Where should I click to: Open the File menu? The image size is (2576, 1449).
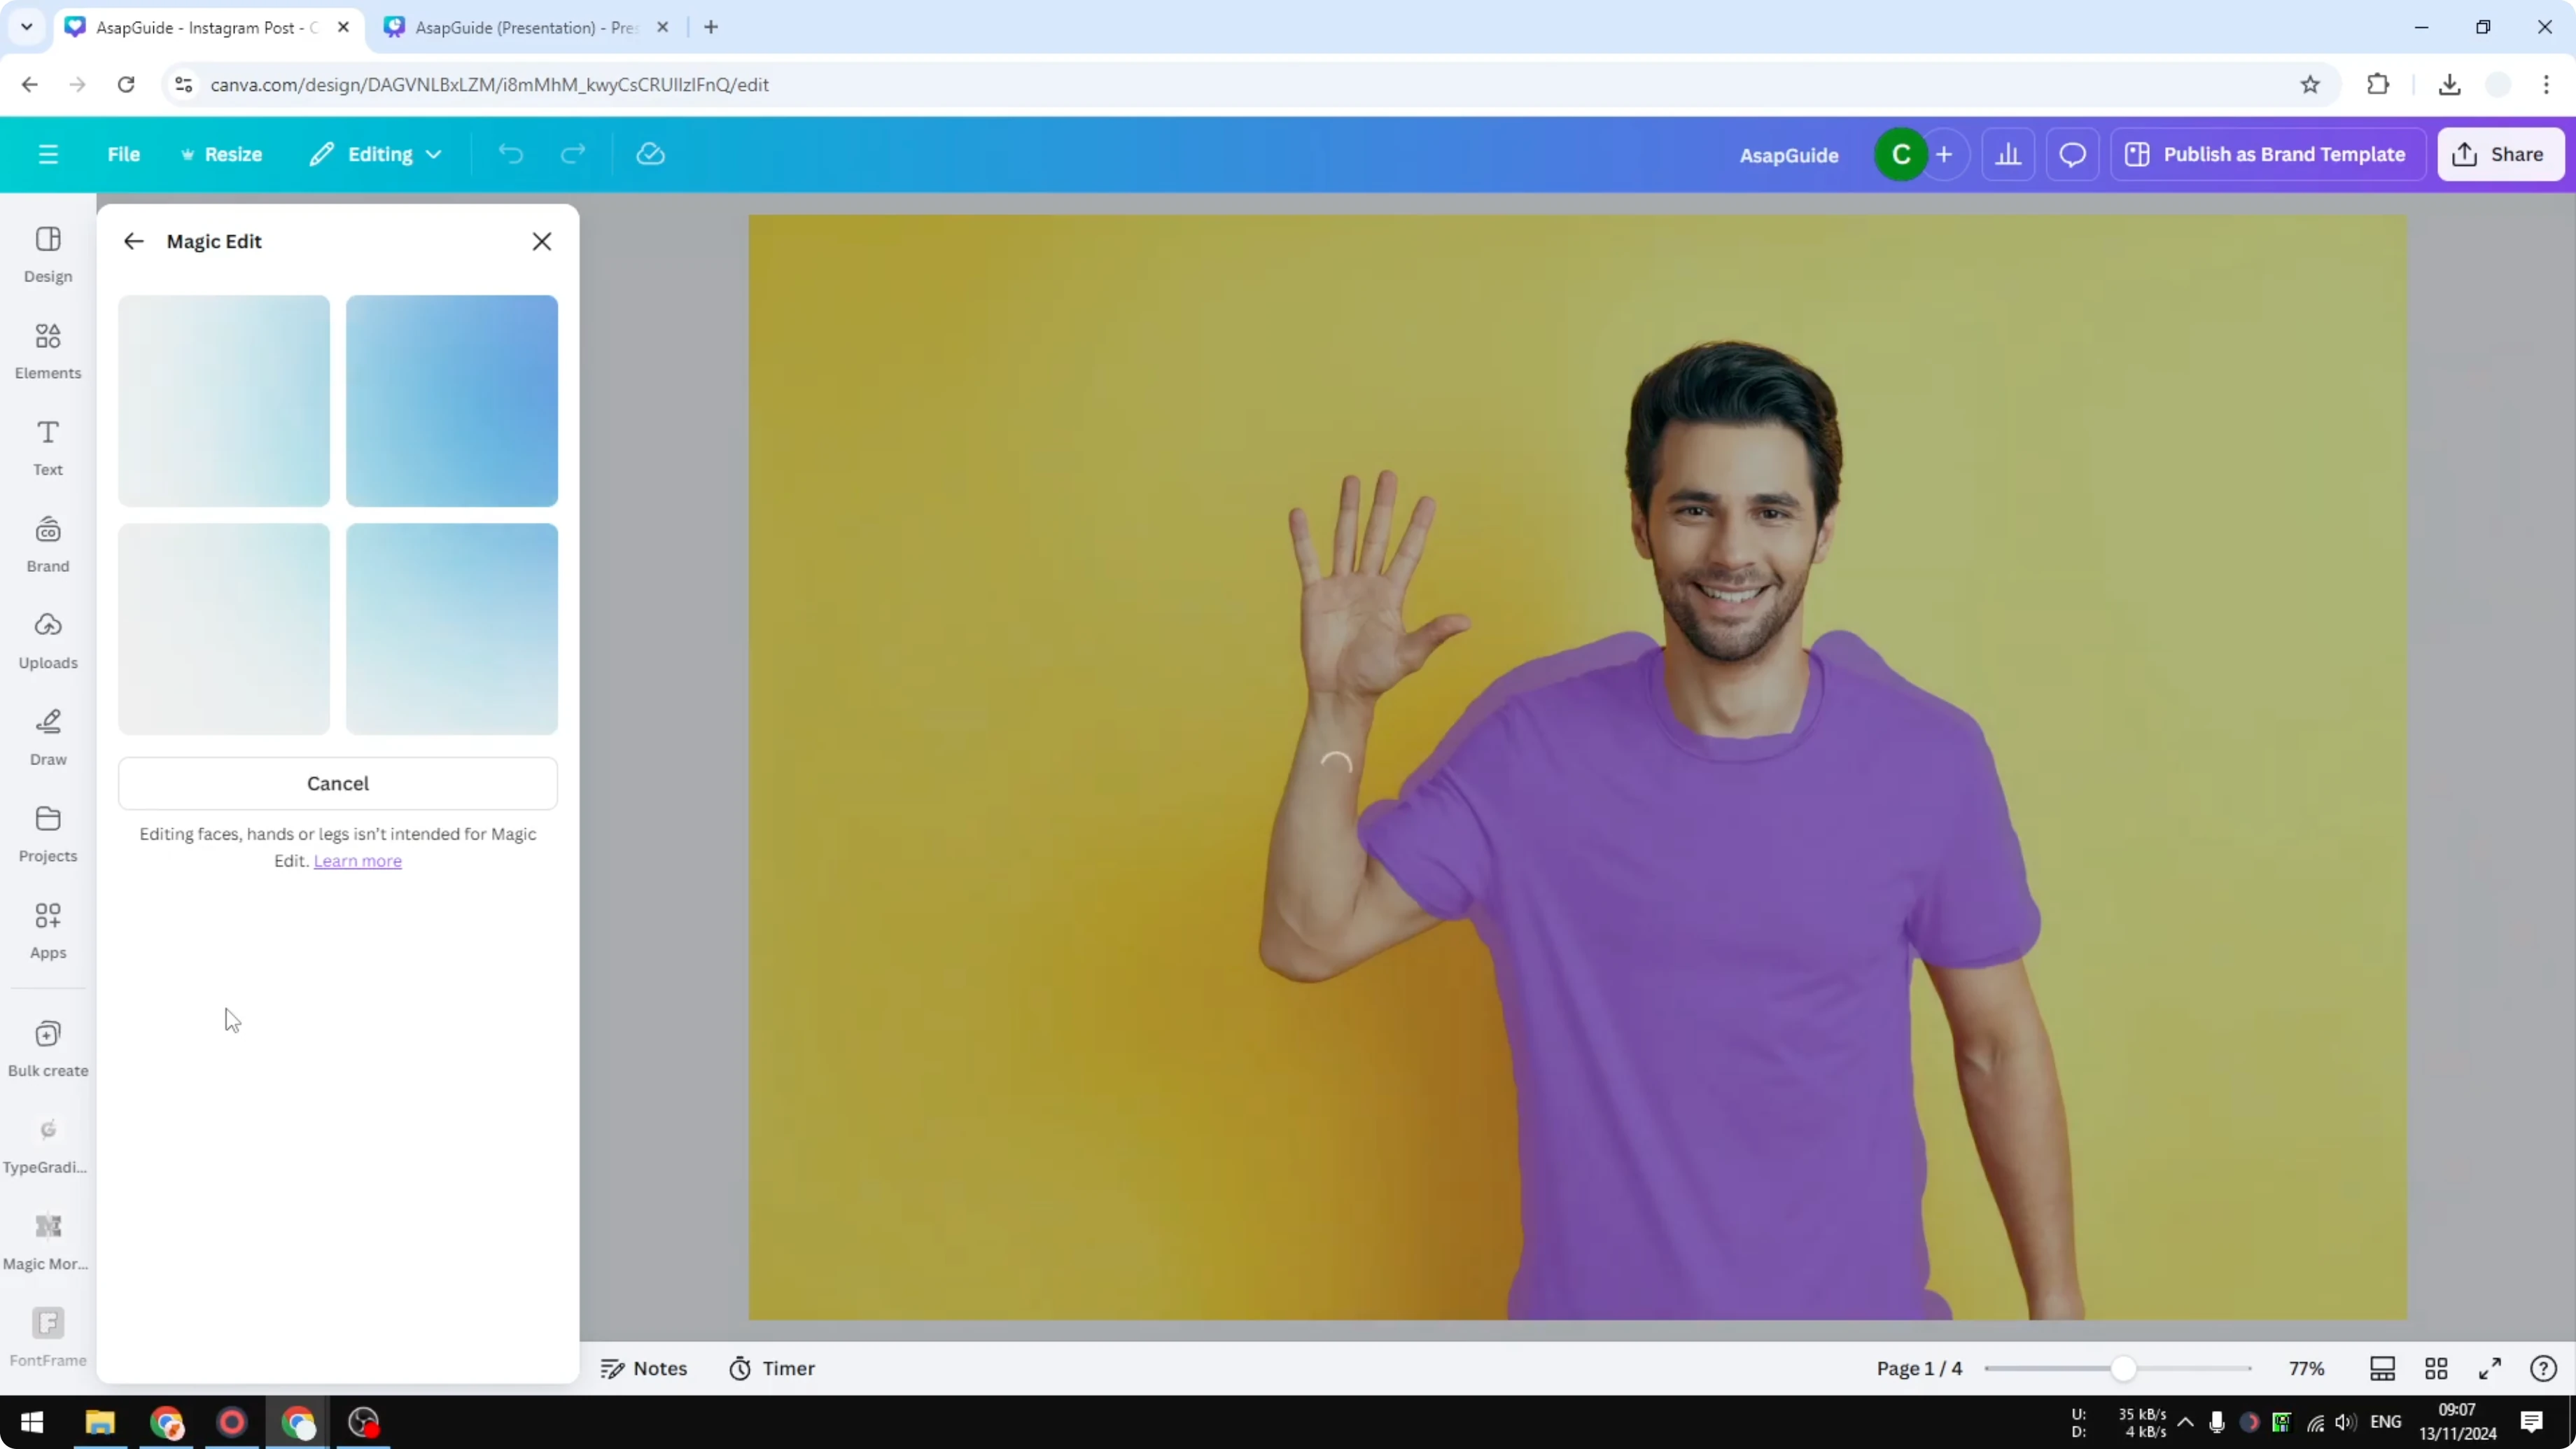tap(124, 153)
